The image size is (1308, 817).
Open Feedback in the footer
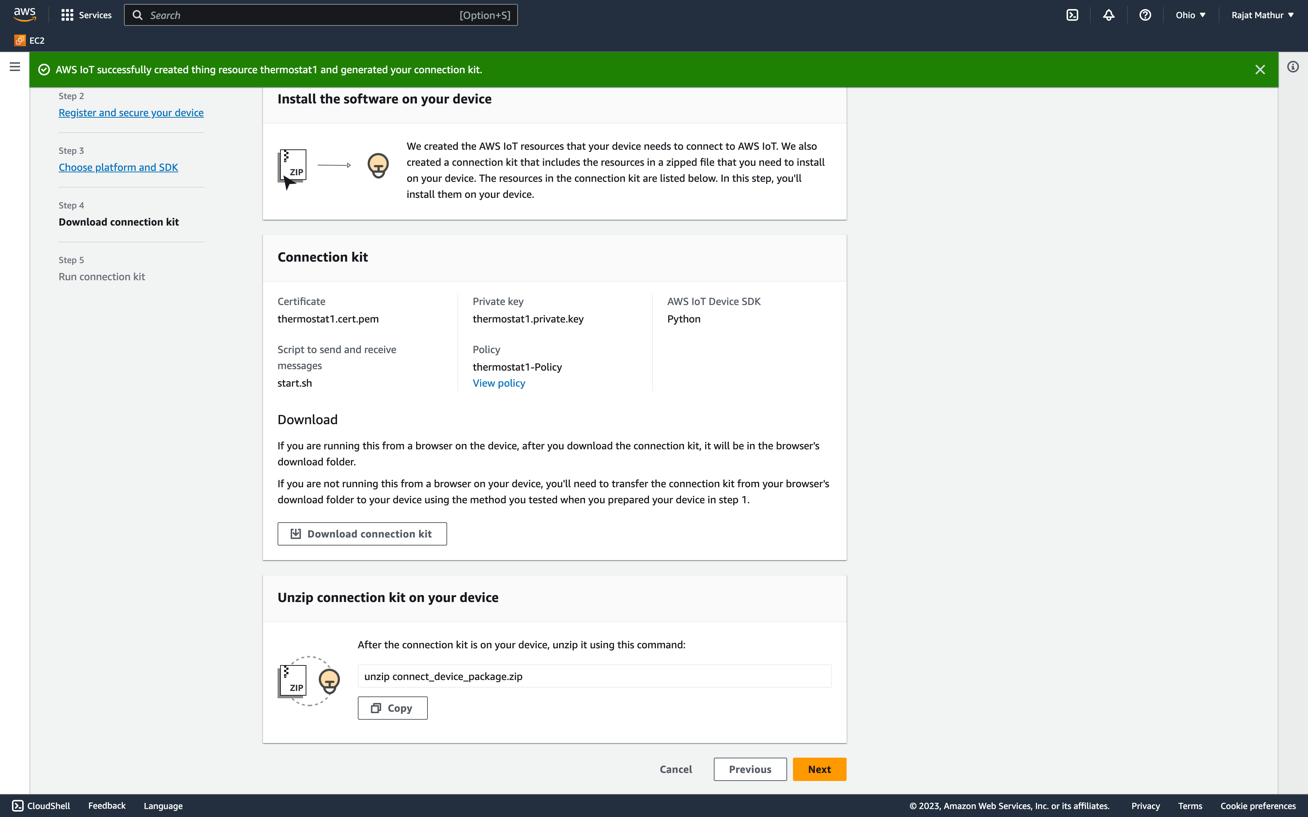(107, 806)
